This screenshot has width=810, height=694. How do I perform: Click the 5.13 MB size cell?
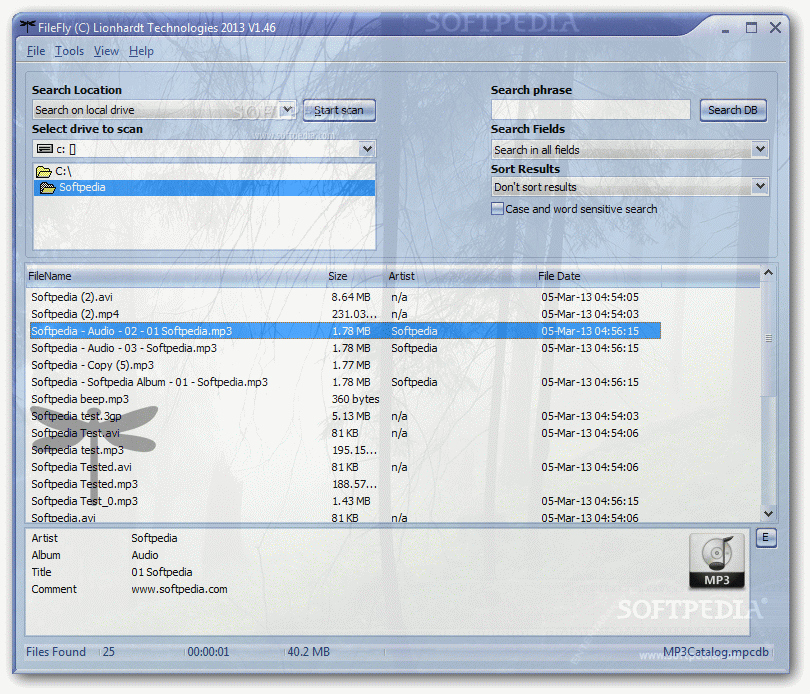[351, 417]
